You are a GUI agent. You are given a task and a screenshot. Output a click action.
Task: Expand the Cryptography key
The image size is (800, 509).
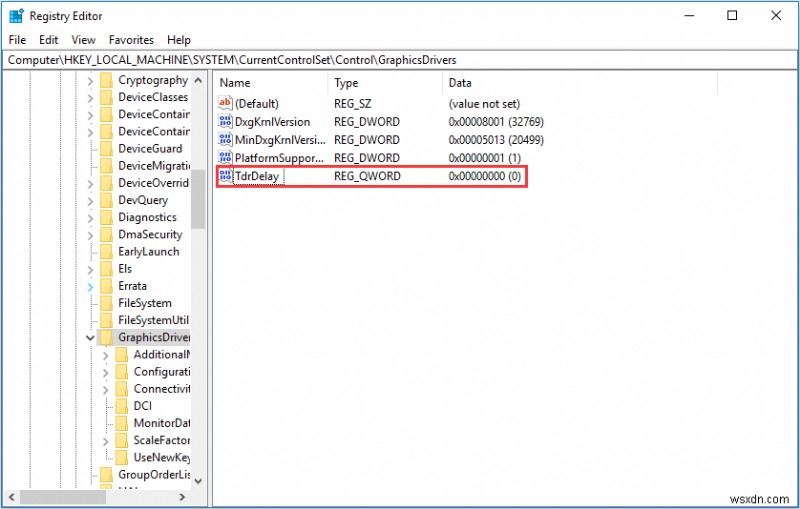[x=90, y=81]
